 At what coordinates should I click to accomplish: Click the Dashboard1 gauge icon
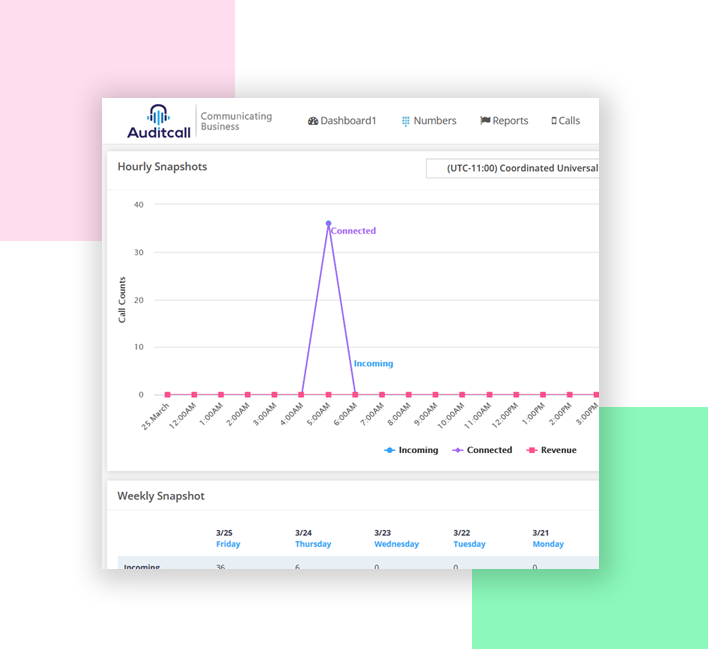tap(313, 121)
